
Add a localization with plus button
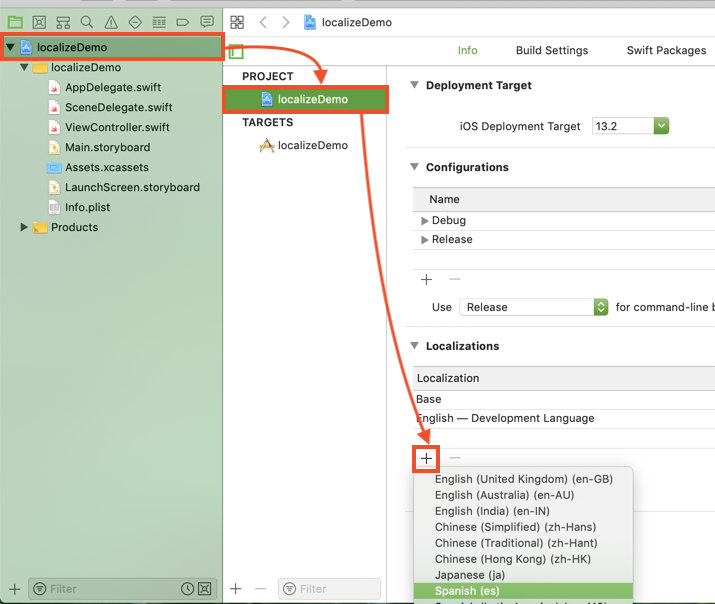pyautogui.click(x=426, y=458)
